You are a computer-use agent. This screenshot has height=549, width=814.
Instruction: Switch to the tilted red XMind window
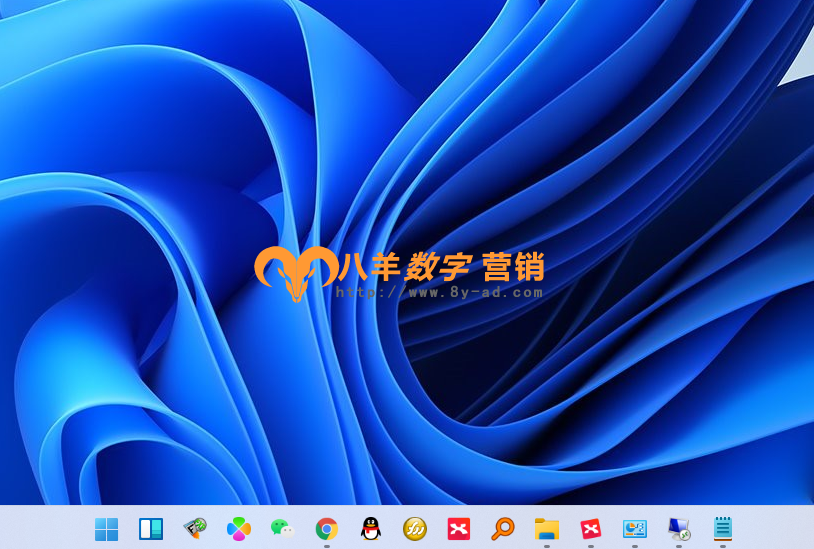click(x=591, y=529)
